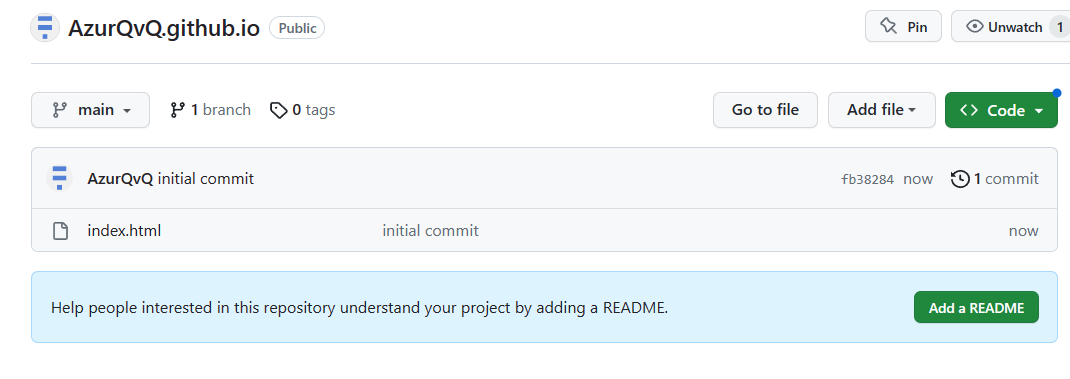This screenshot has height=379, width=1070.
Task: Open the fb38284 commit hash link
Action: pyautogui.click(x=867, y=180)
